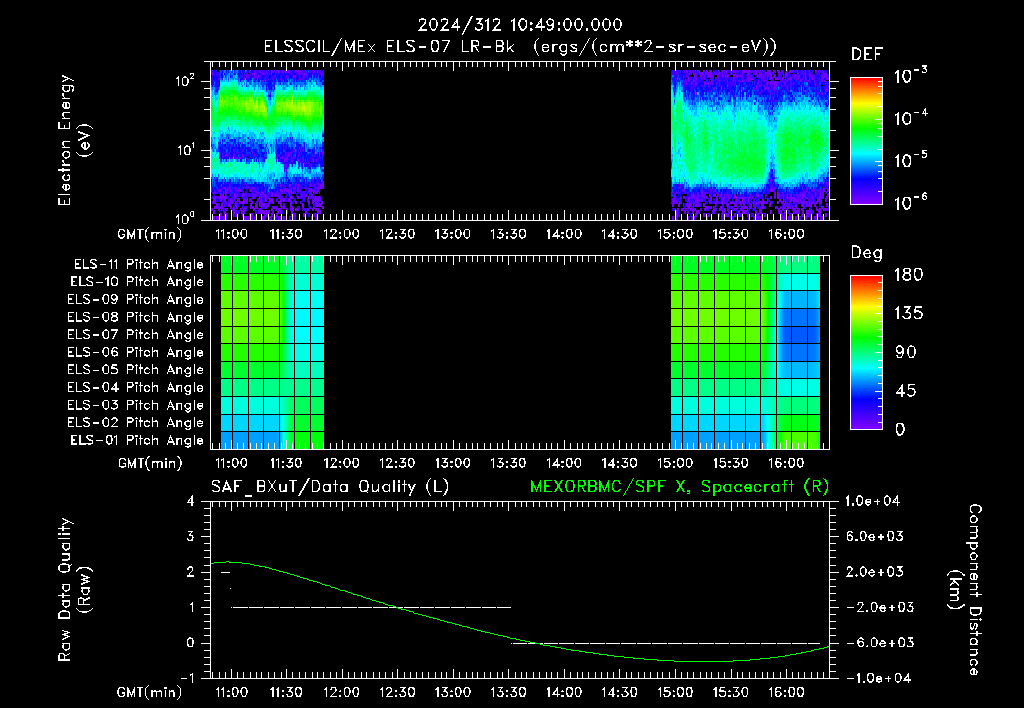
Task: Click the 10^-3 label on DEF scale
Action: click(911, 76)
